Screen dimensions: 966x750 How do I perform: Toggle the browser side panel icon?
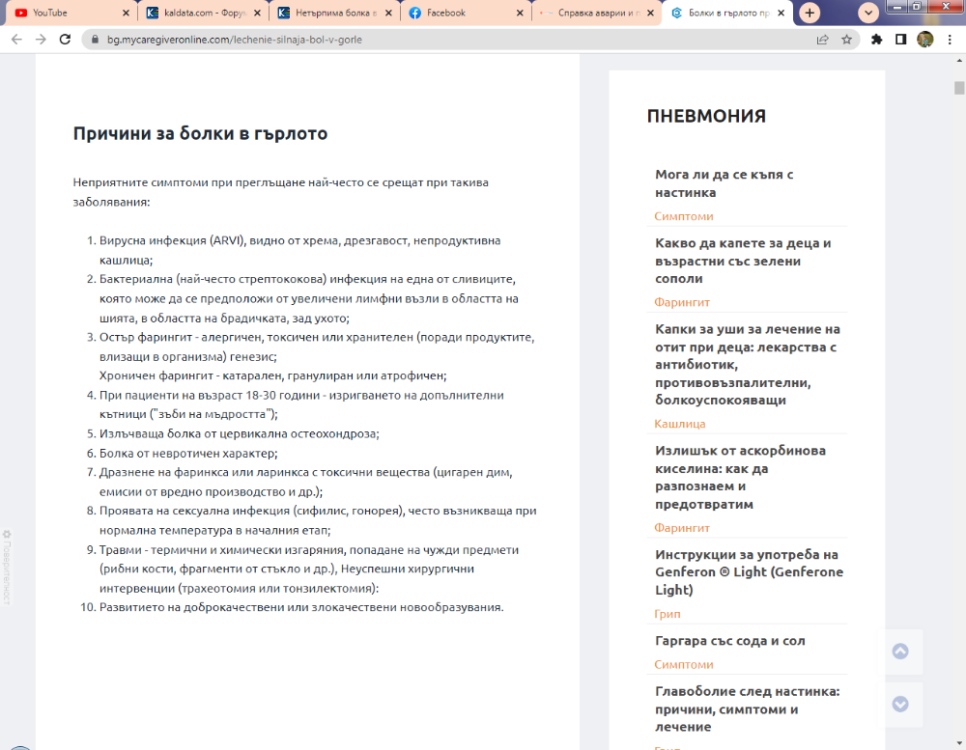coord(901,39)
